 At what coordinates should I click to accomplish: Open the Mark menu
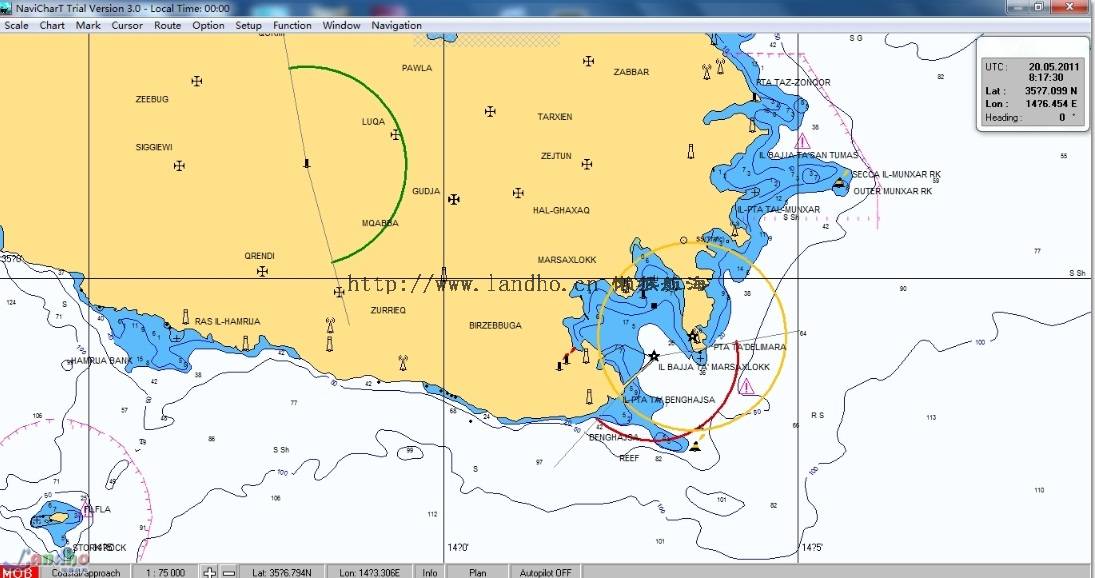[88, 25]
